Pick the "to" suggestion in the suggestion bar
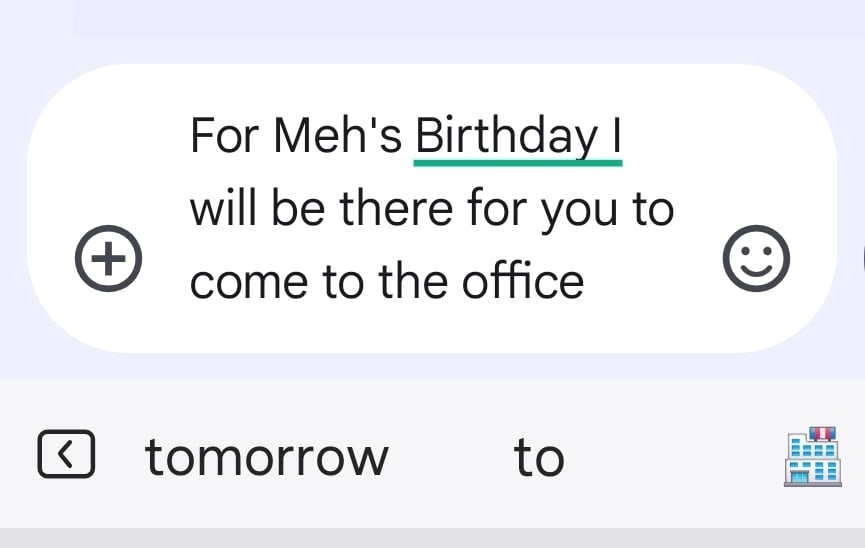The height and width of the screenshot is (548, 865). pos(539,457)
